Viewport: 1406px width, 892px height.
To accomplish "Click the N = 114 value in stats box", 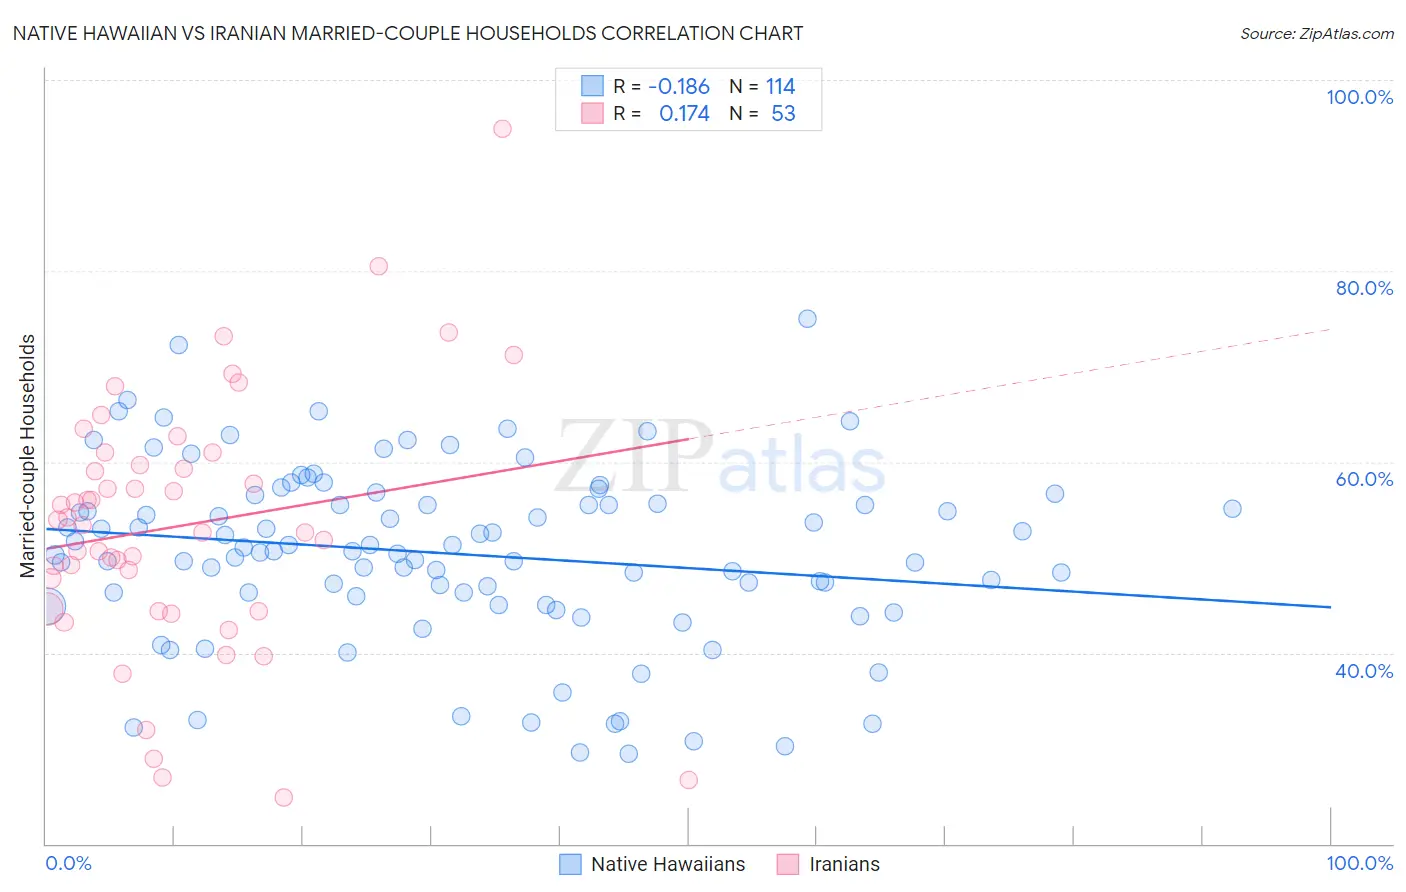I will tap(763, 86).
